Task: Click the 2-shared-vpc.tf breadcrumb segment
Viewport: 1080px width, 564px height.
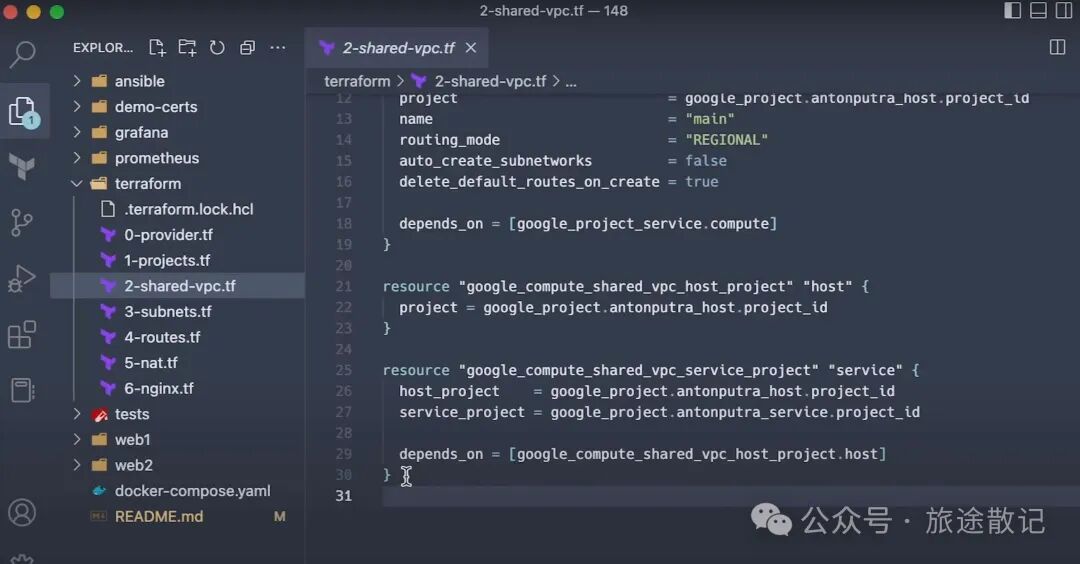Action: click(x=490, y=81)
